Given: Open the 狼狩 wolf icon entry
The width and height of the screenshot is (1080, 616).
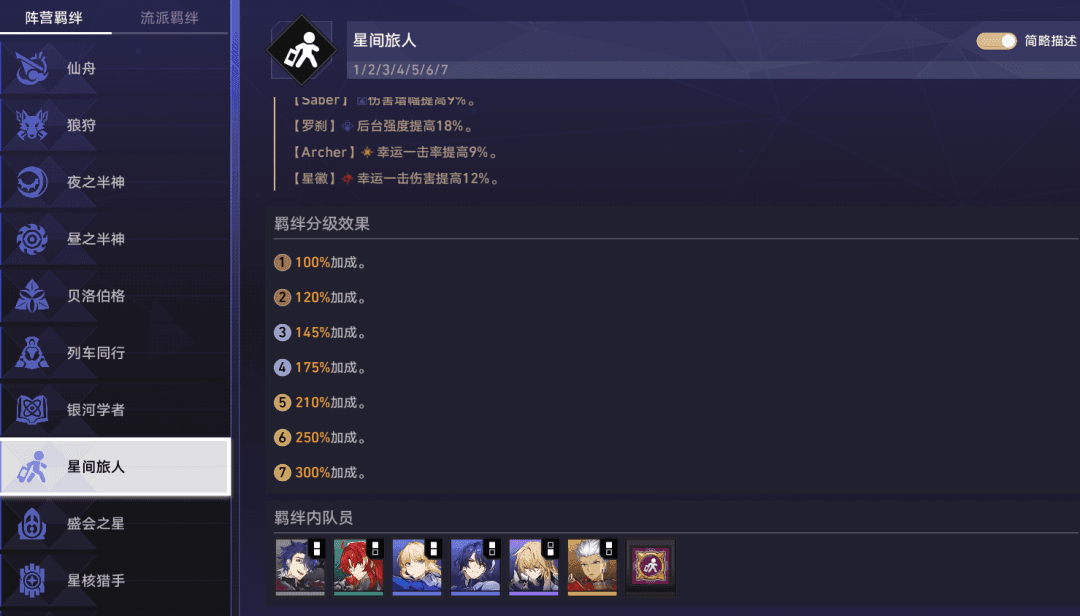Looking at the screenshot, I should pos(32,125).
